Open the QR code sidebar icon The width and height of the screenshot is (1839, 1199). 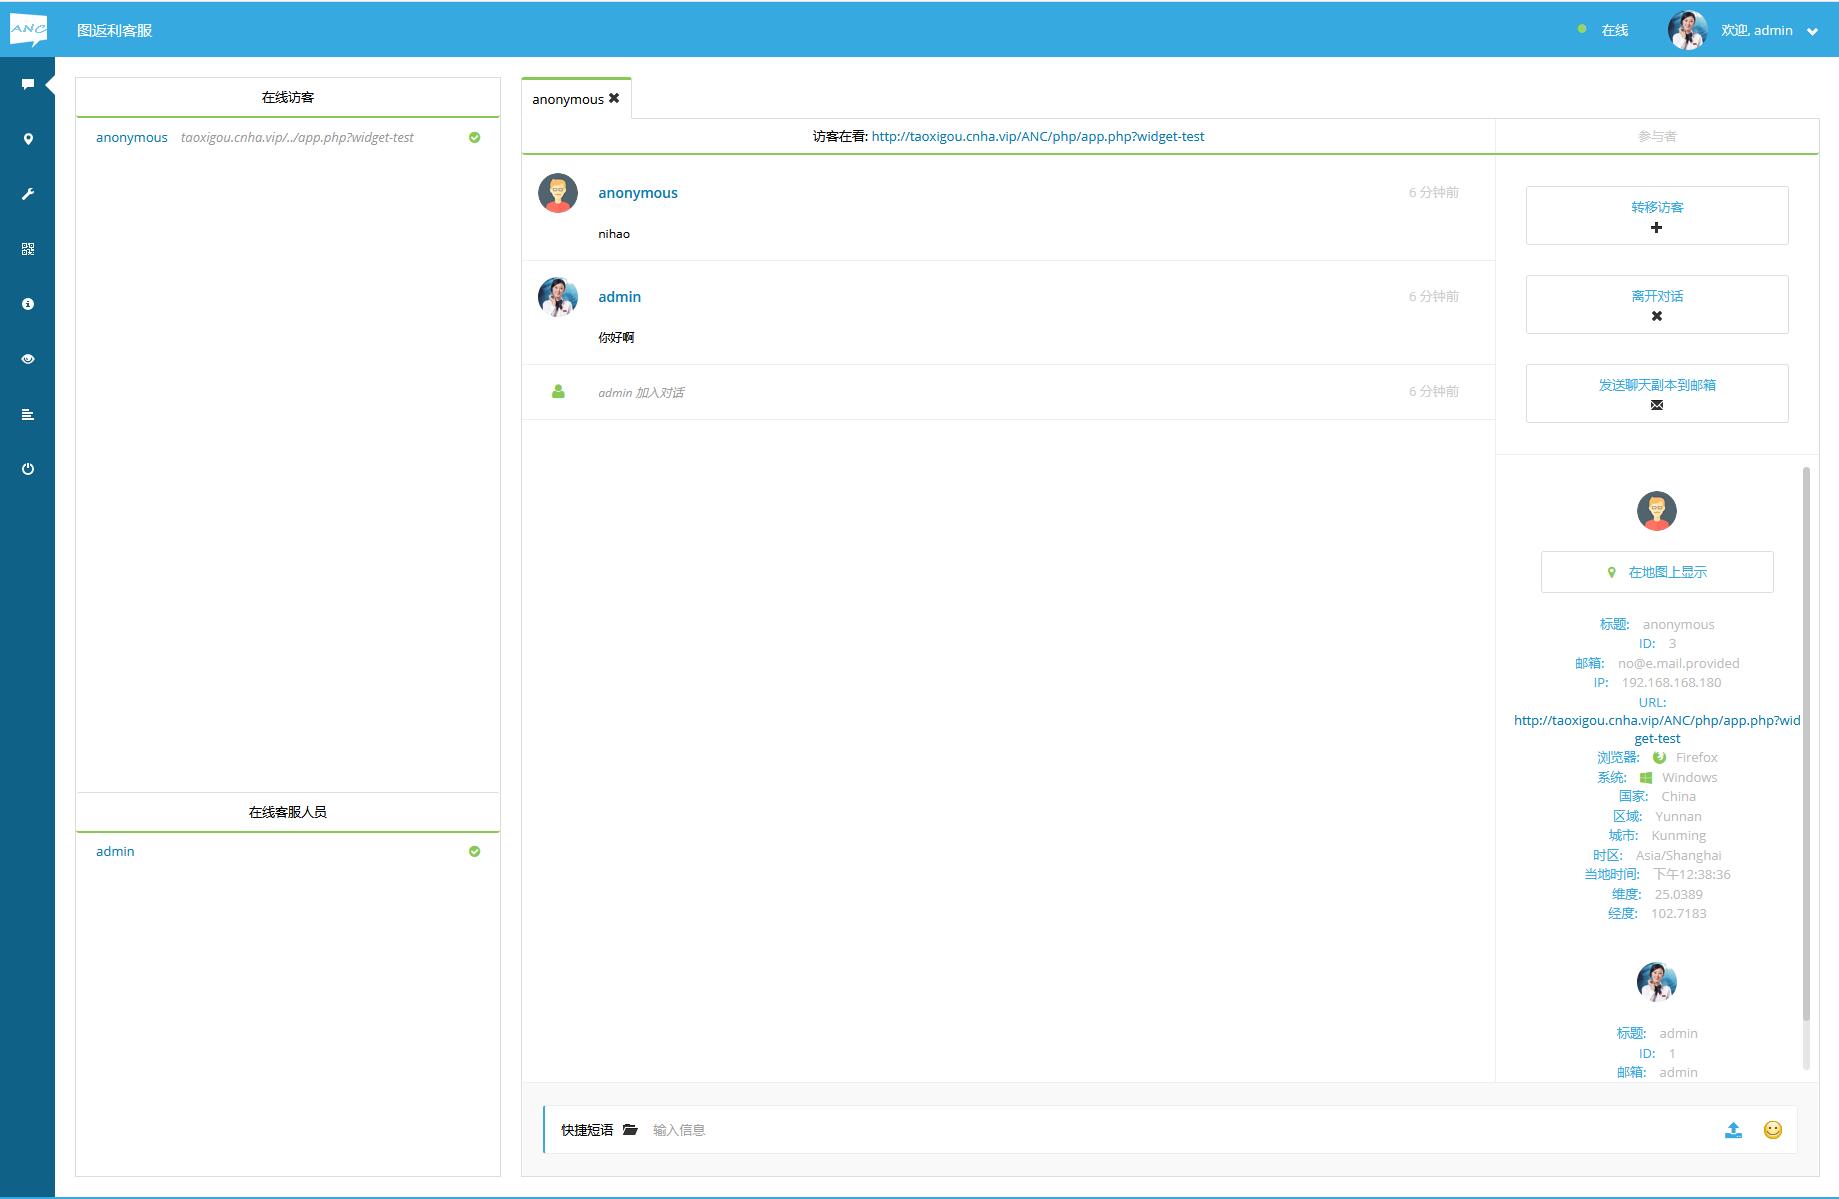[x=28, y=249]
